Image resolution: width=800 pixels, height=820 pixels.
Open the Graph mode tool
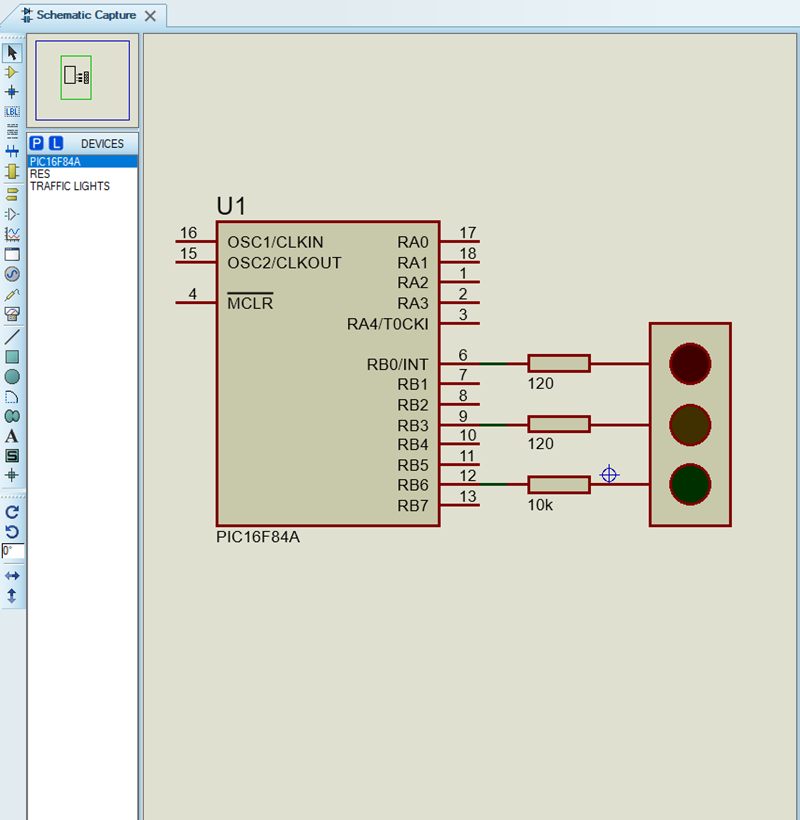coord(12,234)
